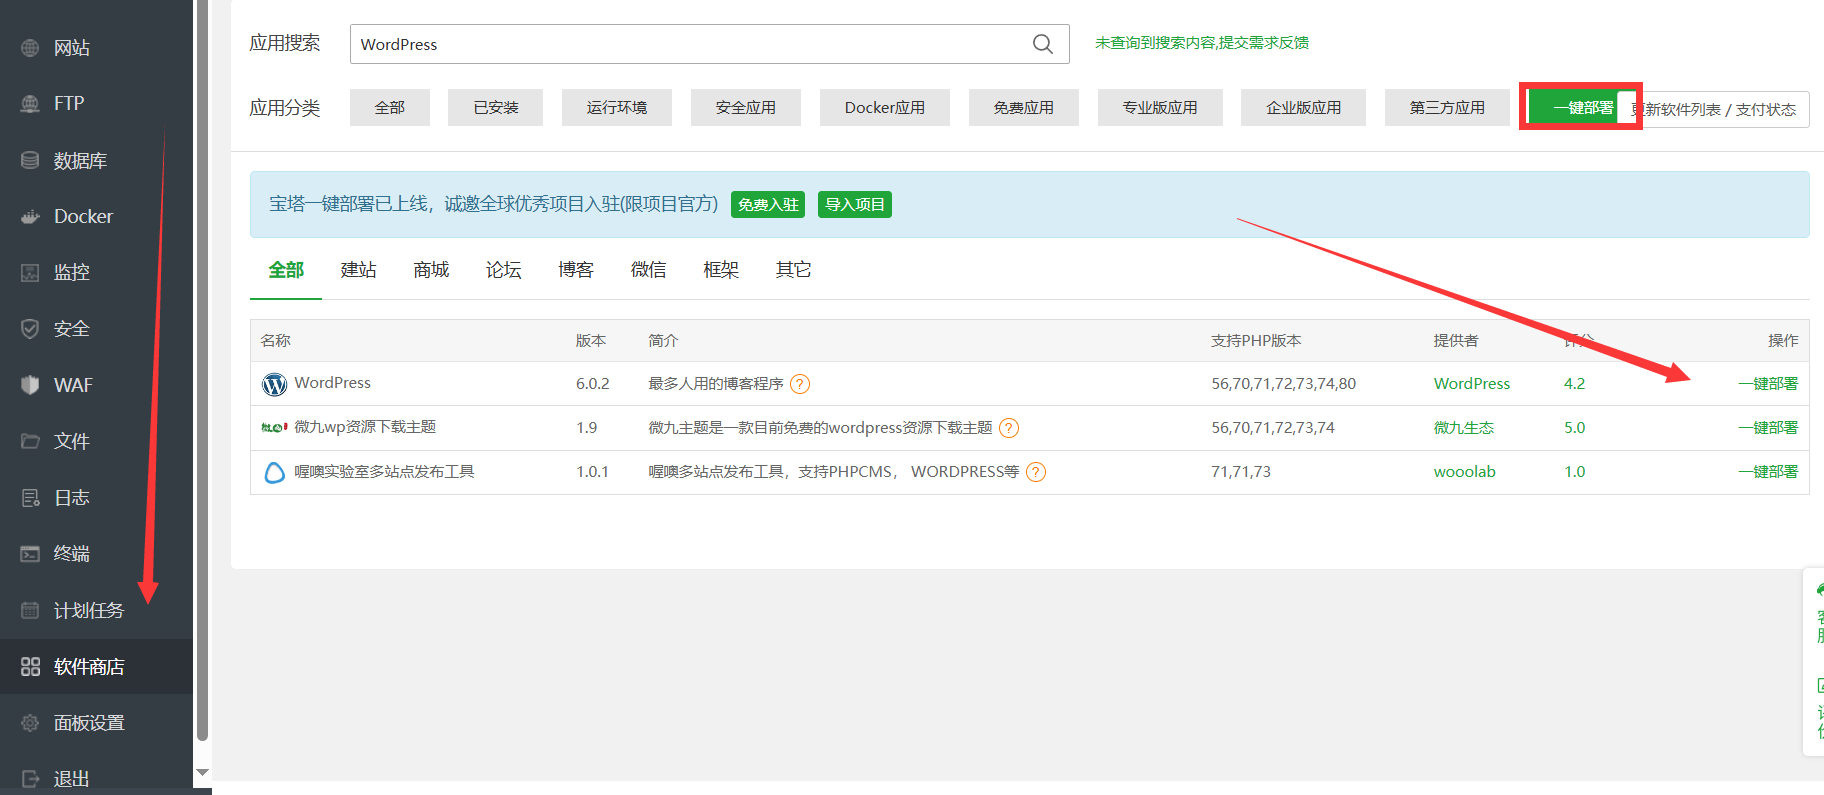Screen dimensions: 1824x795
Task: Open 计划任务 in the sidebar menu
Action: click(89, 610)
